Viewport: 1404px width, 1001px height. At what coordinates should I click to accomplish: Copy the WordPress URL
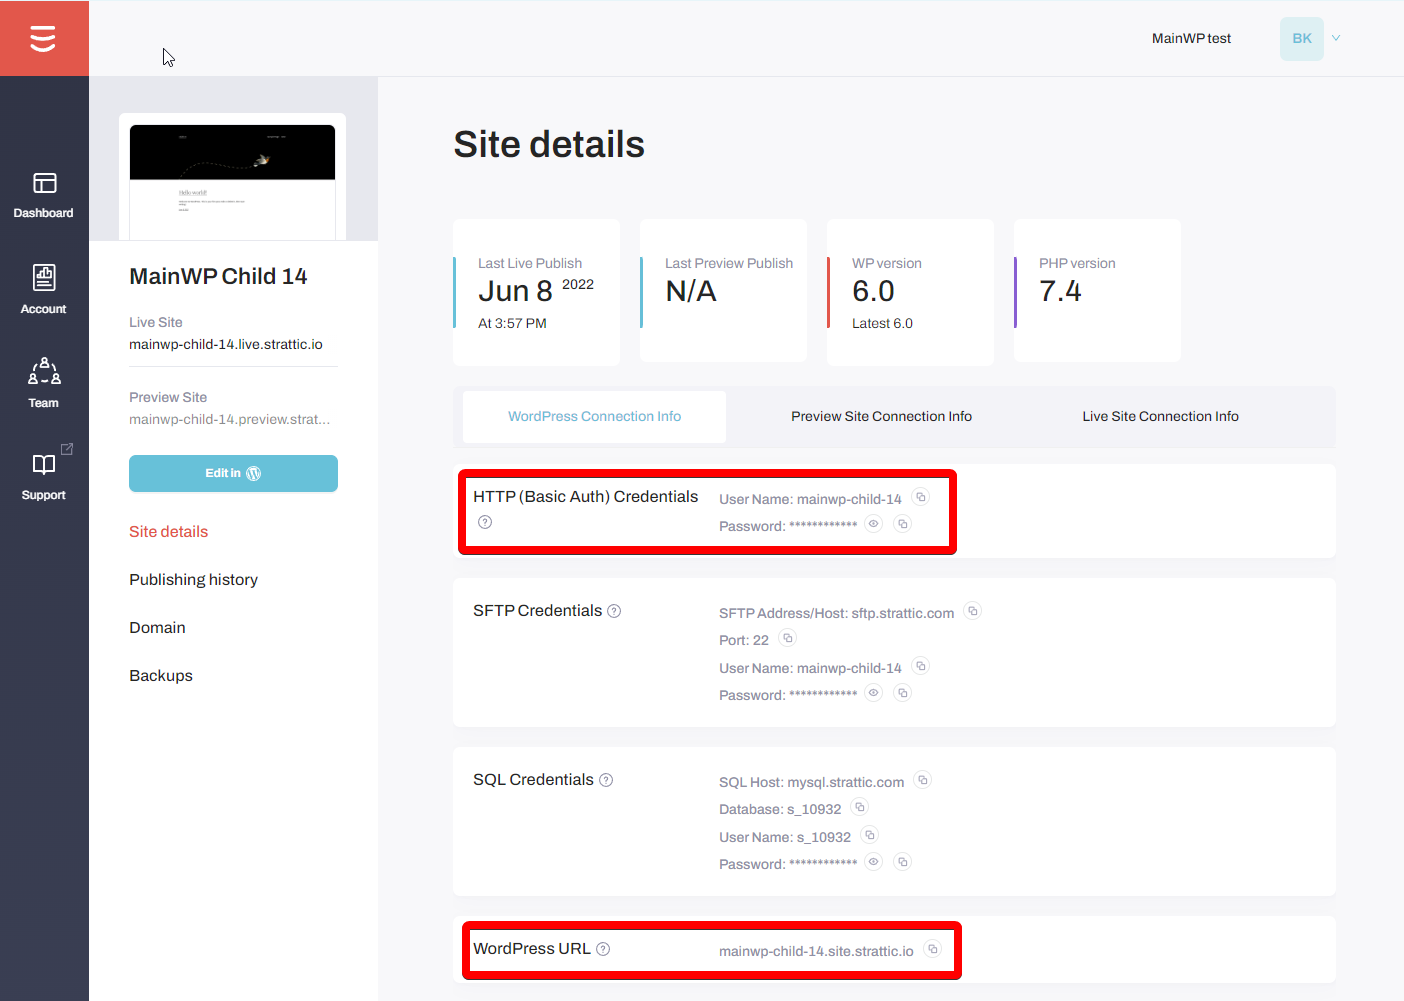tap(932, 948)
